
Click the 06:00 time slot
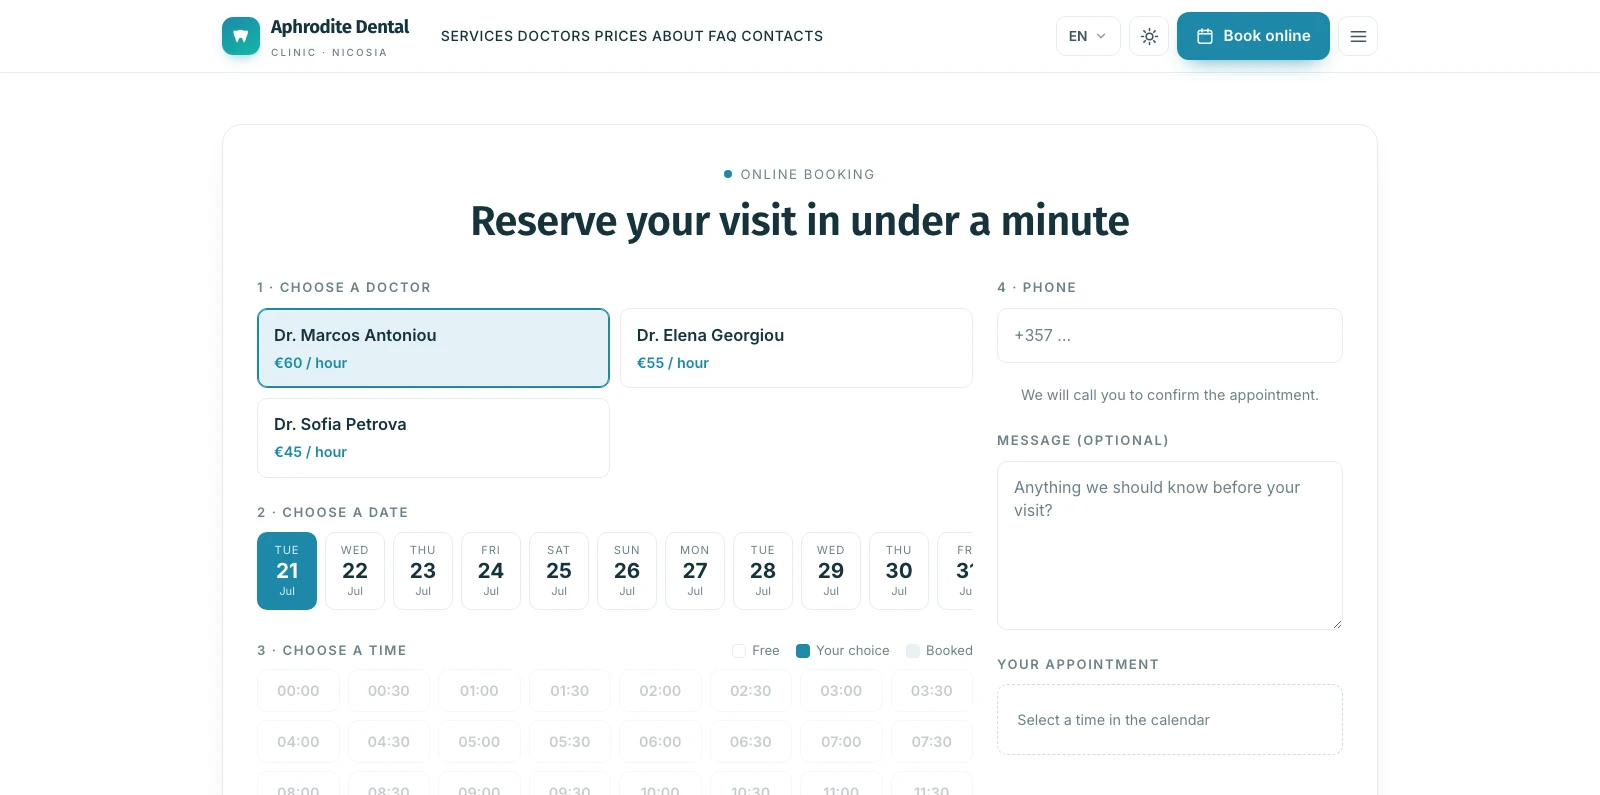[660, 742]
